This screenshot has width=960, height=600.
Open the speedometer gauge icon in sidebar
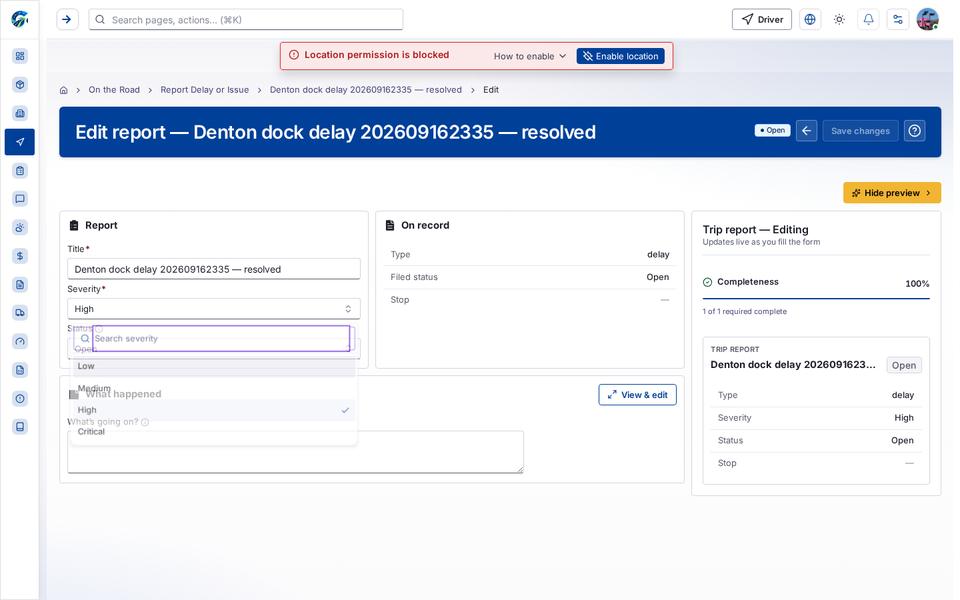click(x=20, y=342)
